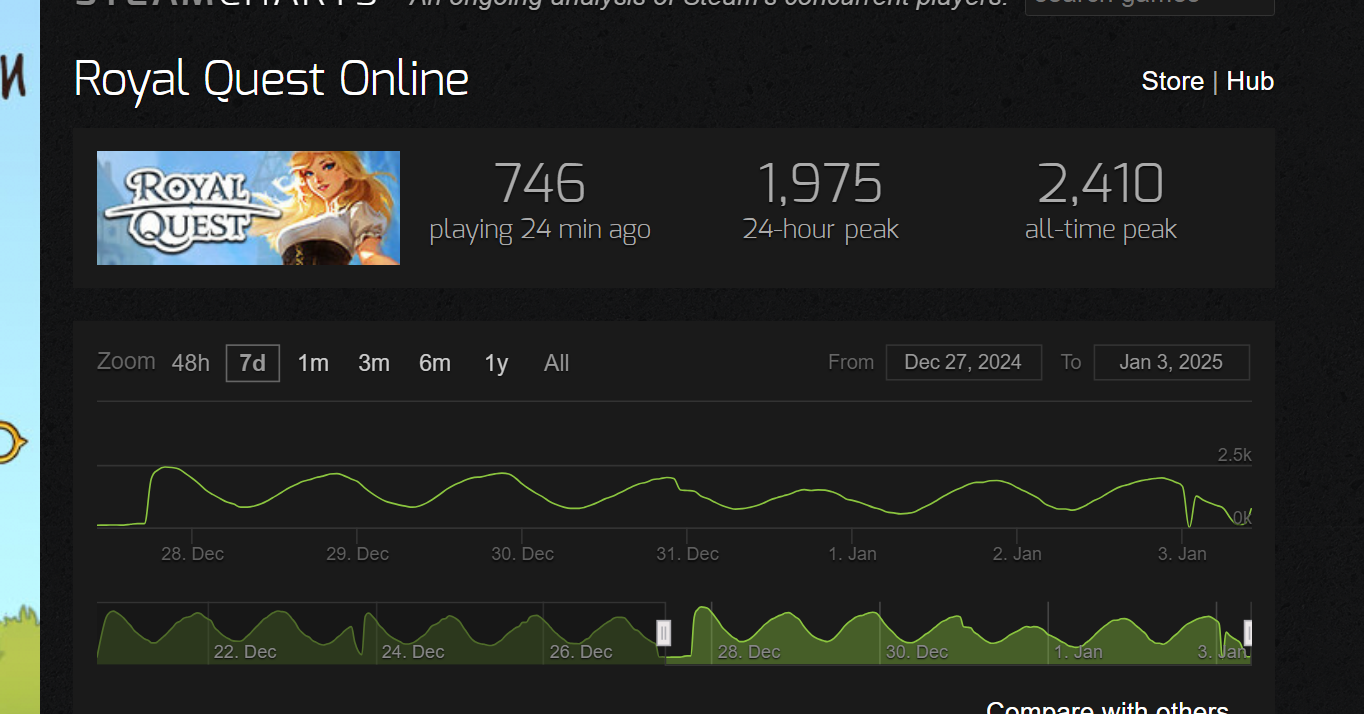Click the right navigator range handle

coord(1247,632)
